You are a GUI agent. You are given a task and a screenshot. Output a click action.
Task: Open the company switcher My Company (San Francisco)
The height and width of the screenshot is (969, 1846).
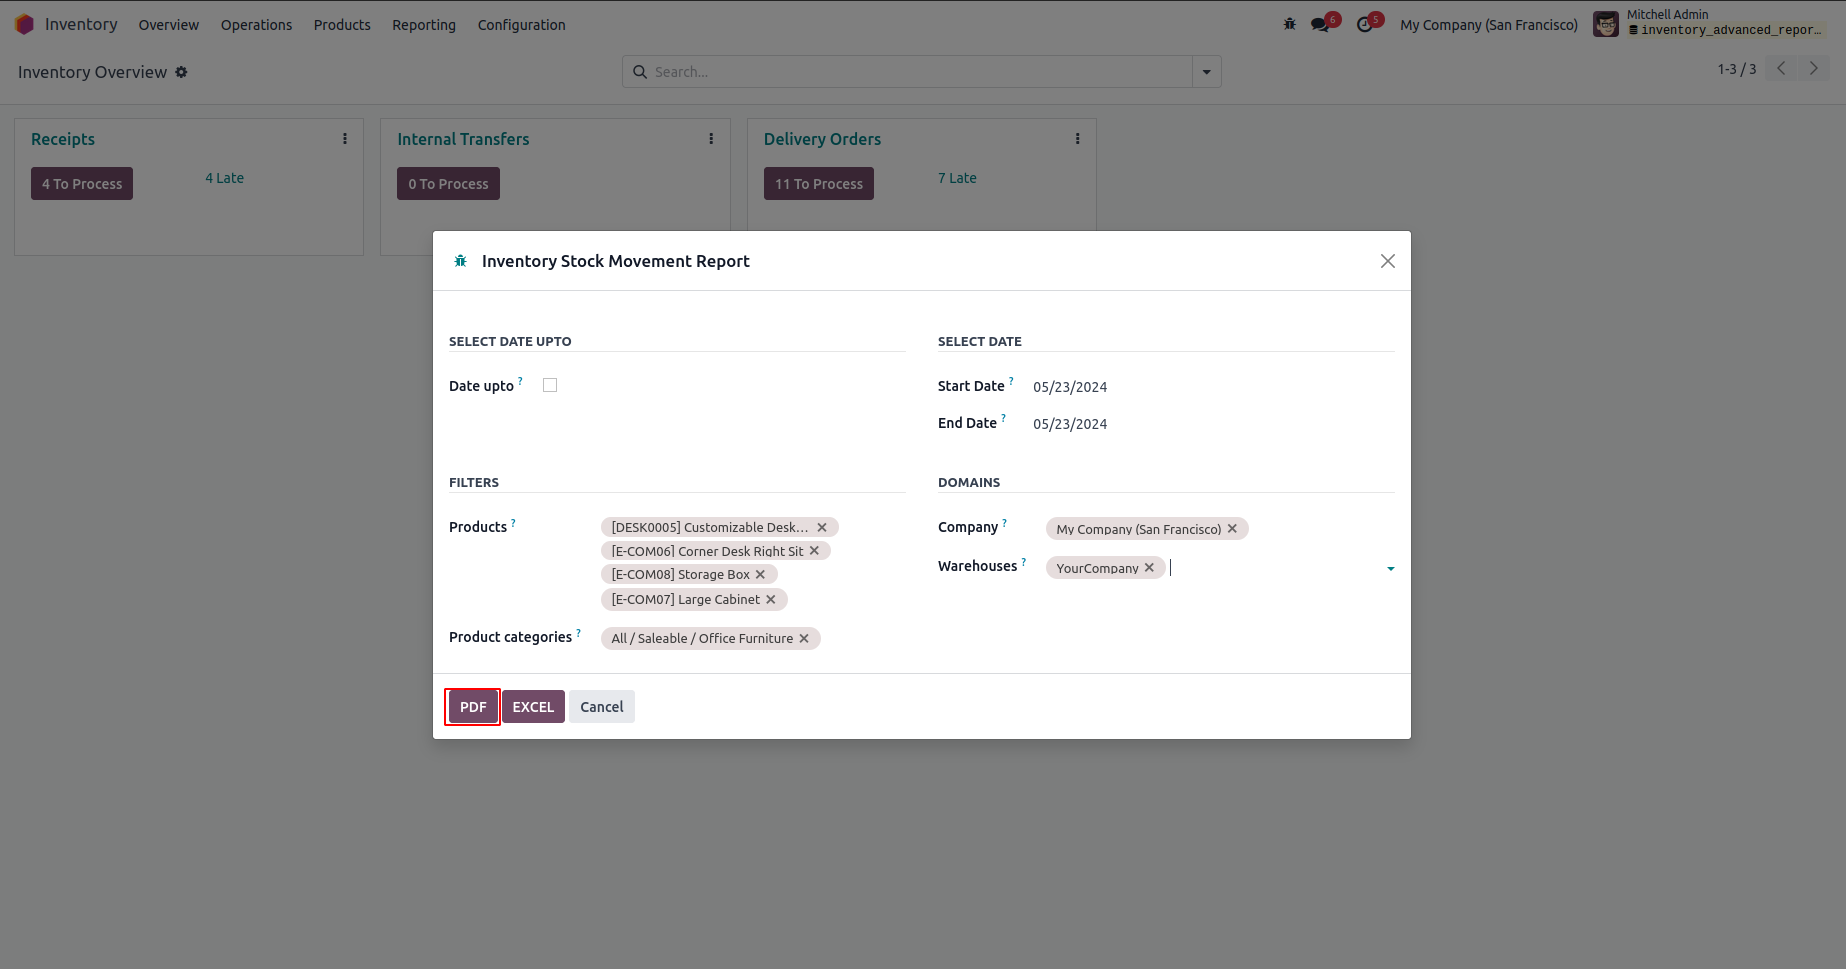(1489, 25)
